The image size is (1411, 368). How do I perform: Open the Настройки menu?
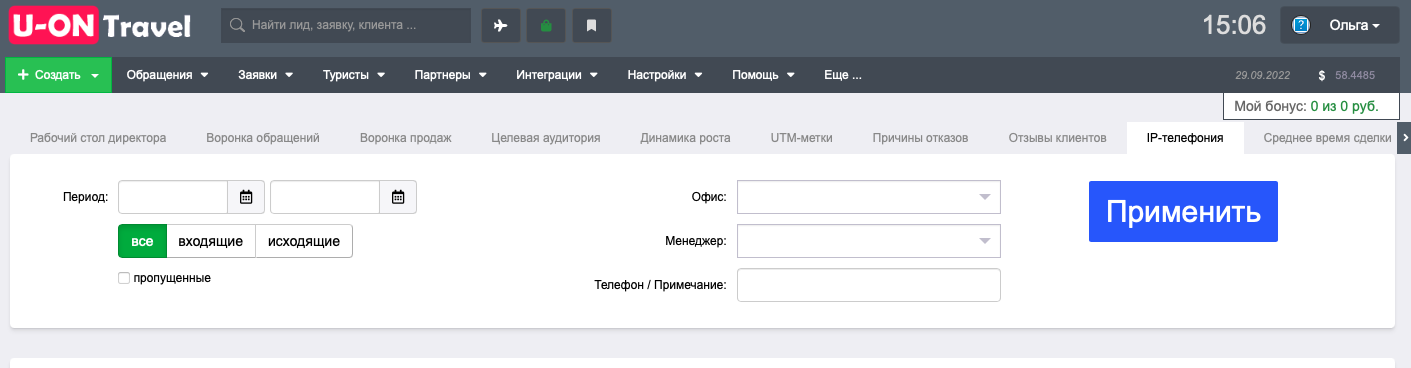[665, 75]
